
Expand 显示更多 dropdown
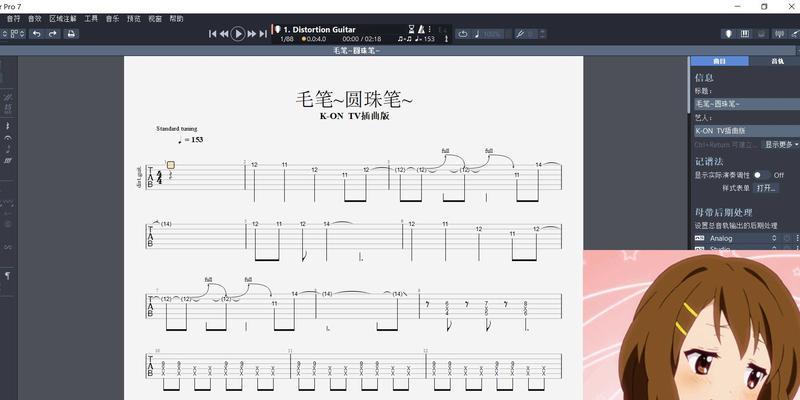781,145
